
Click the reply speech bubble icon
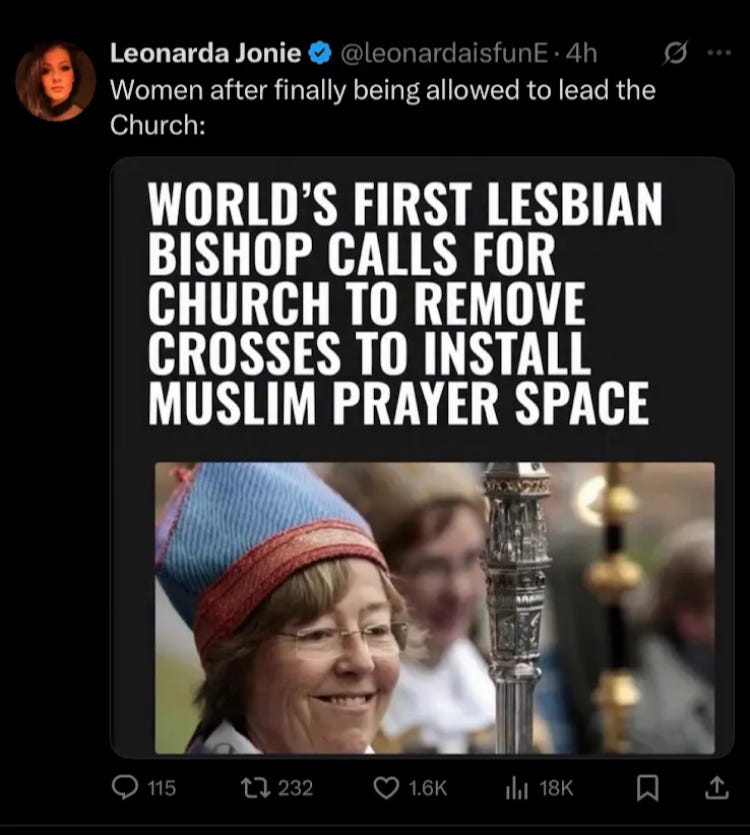coord(124,787)
